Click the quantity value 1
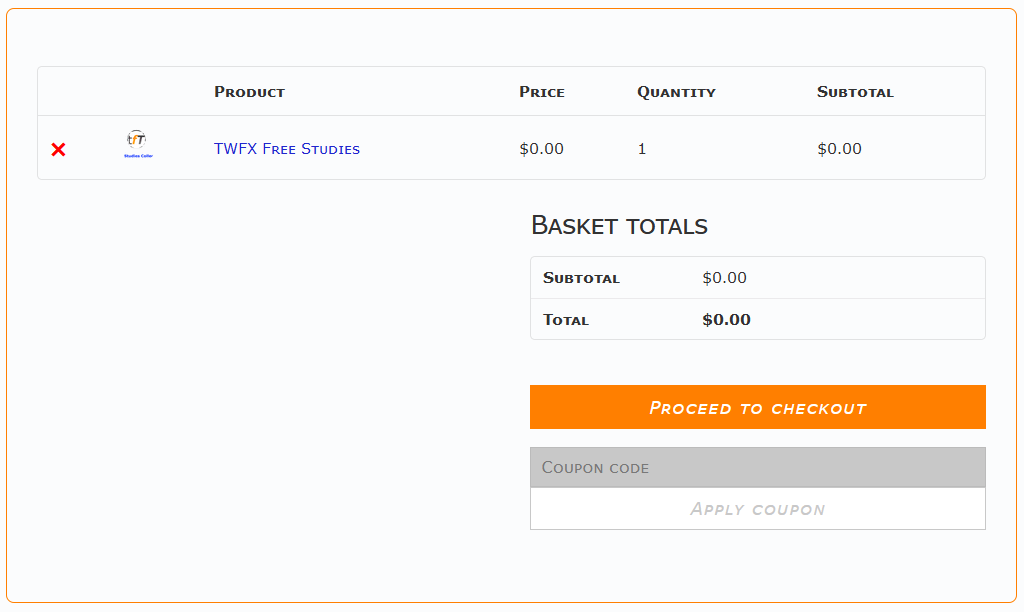1024x612 pixels. (642, 149)
